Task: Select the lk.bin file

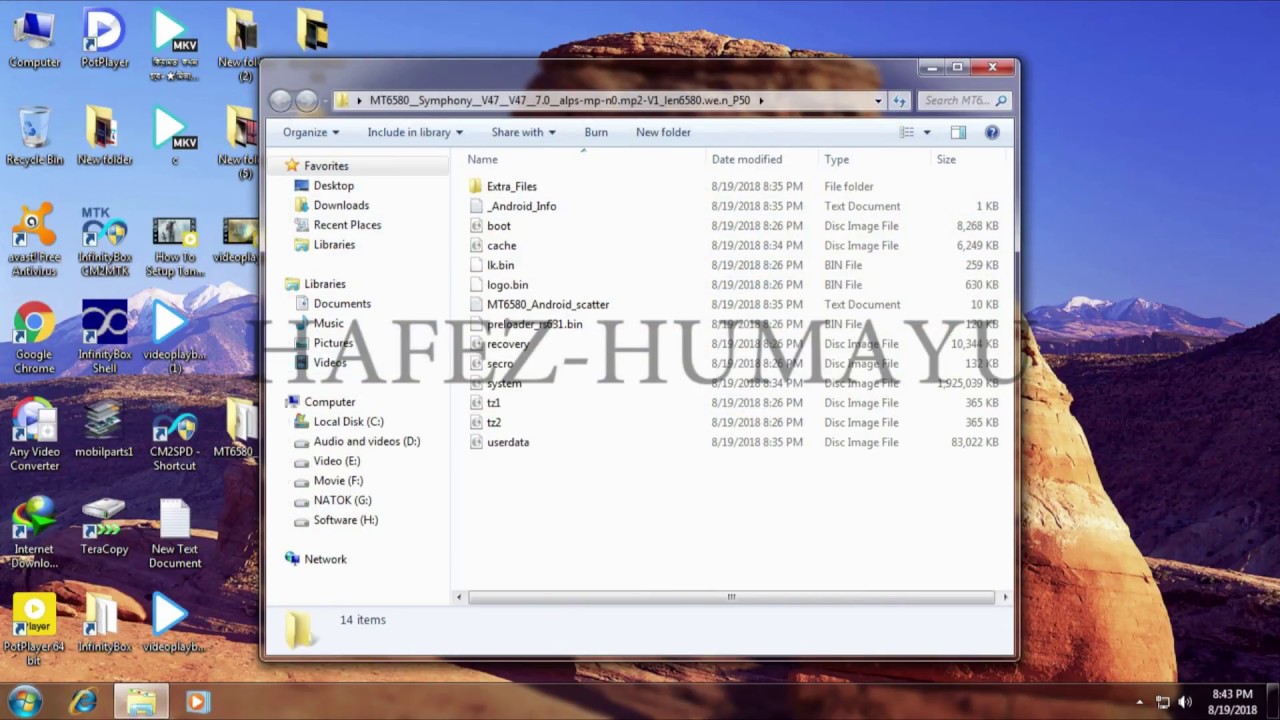Action: tap(500, 265)
